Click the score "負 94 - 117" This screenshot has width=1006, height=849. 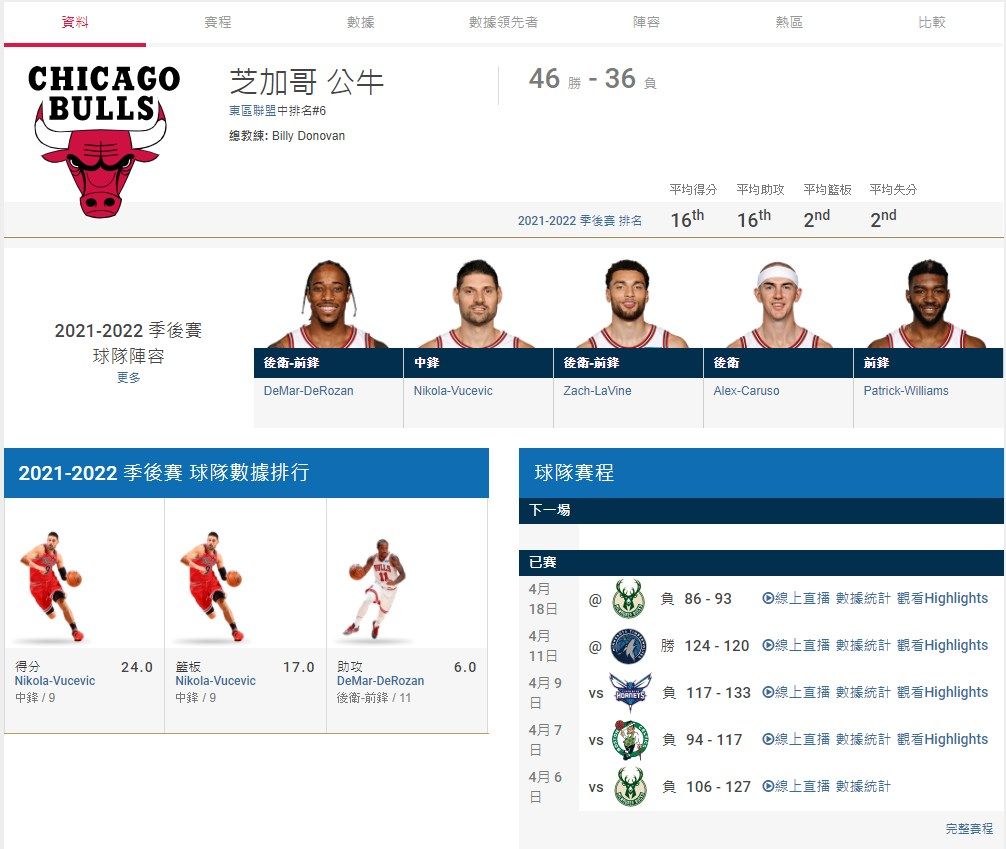click(x=702, y=740)
